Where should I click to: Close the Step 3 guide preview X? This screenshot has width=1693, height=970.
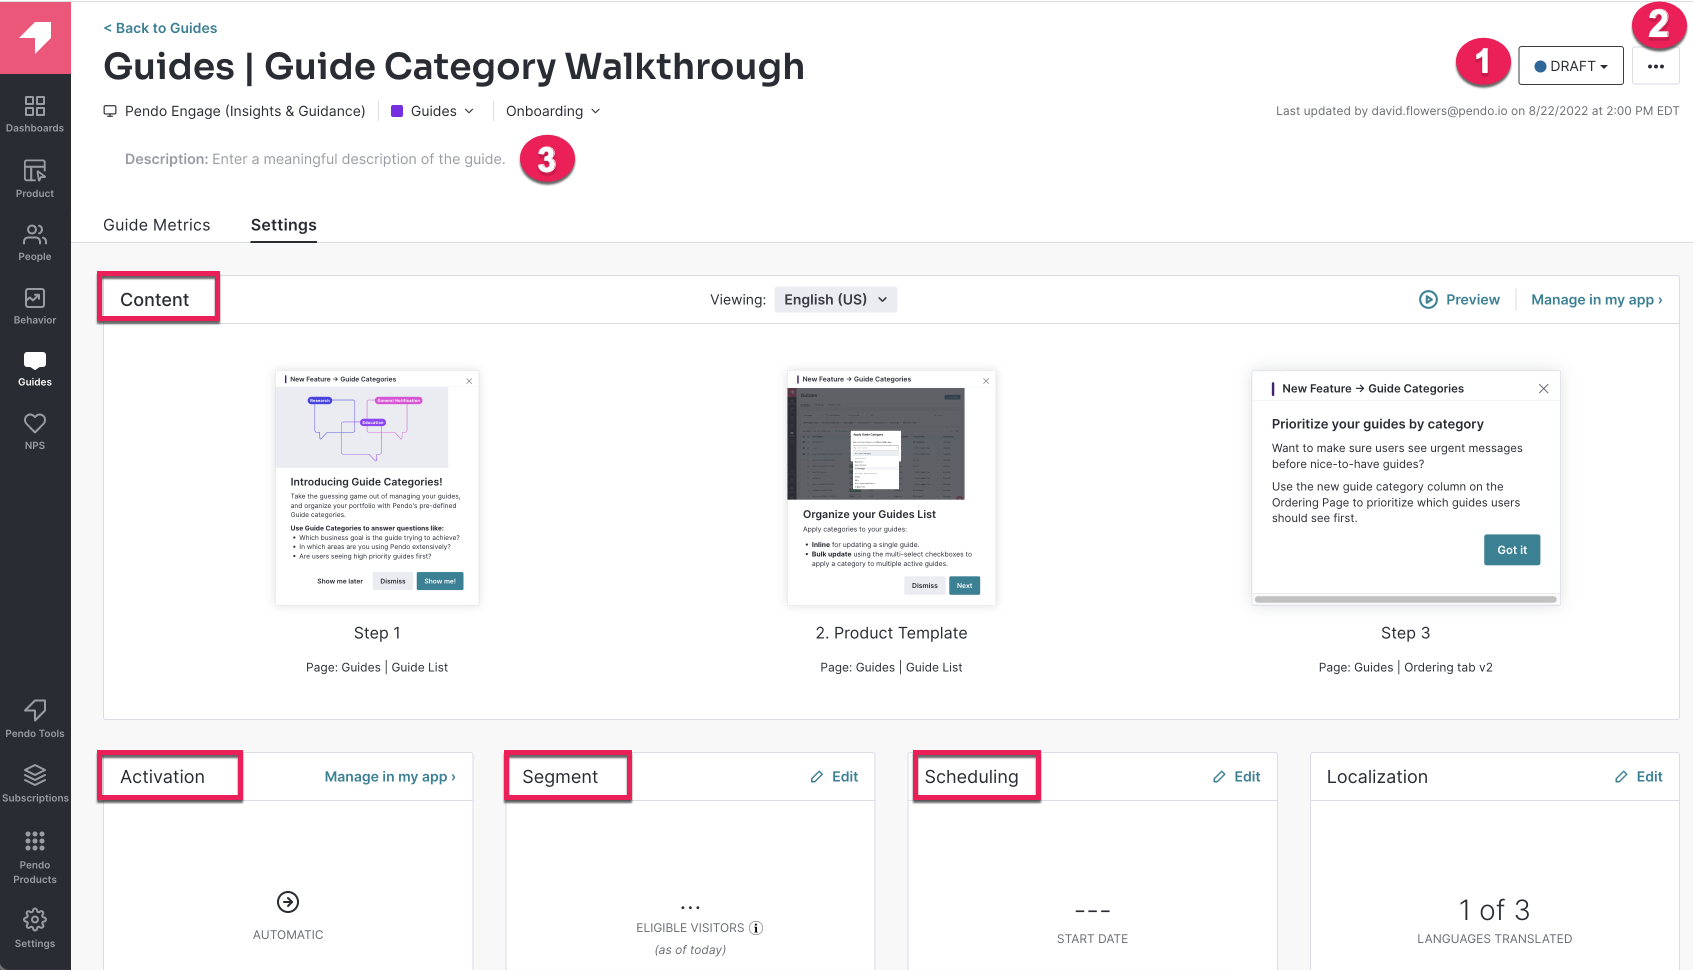1543,389
